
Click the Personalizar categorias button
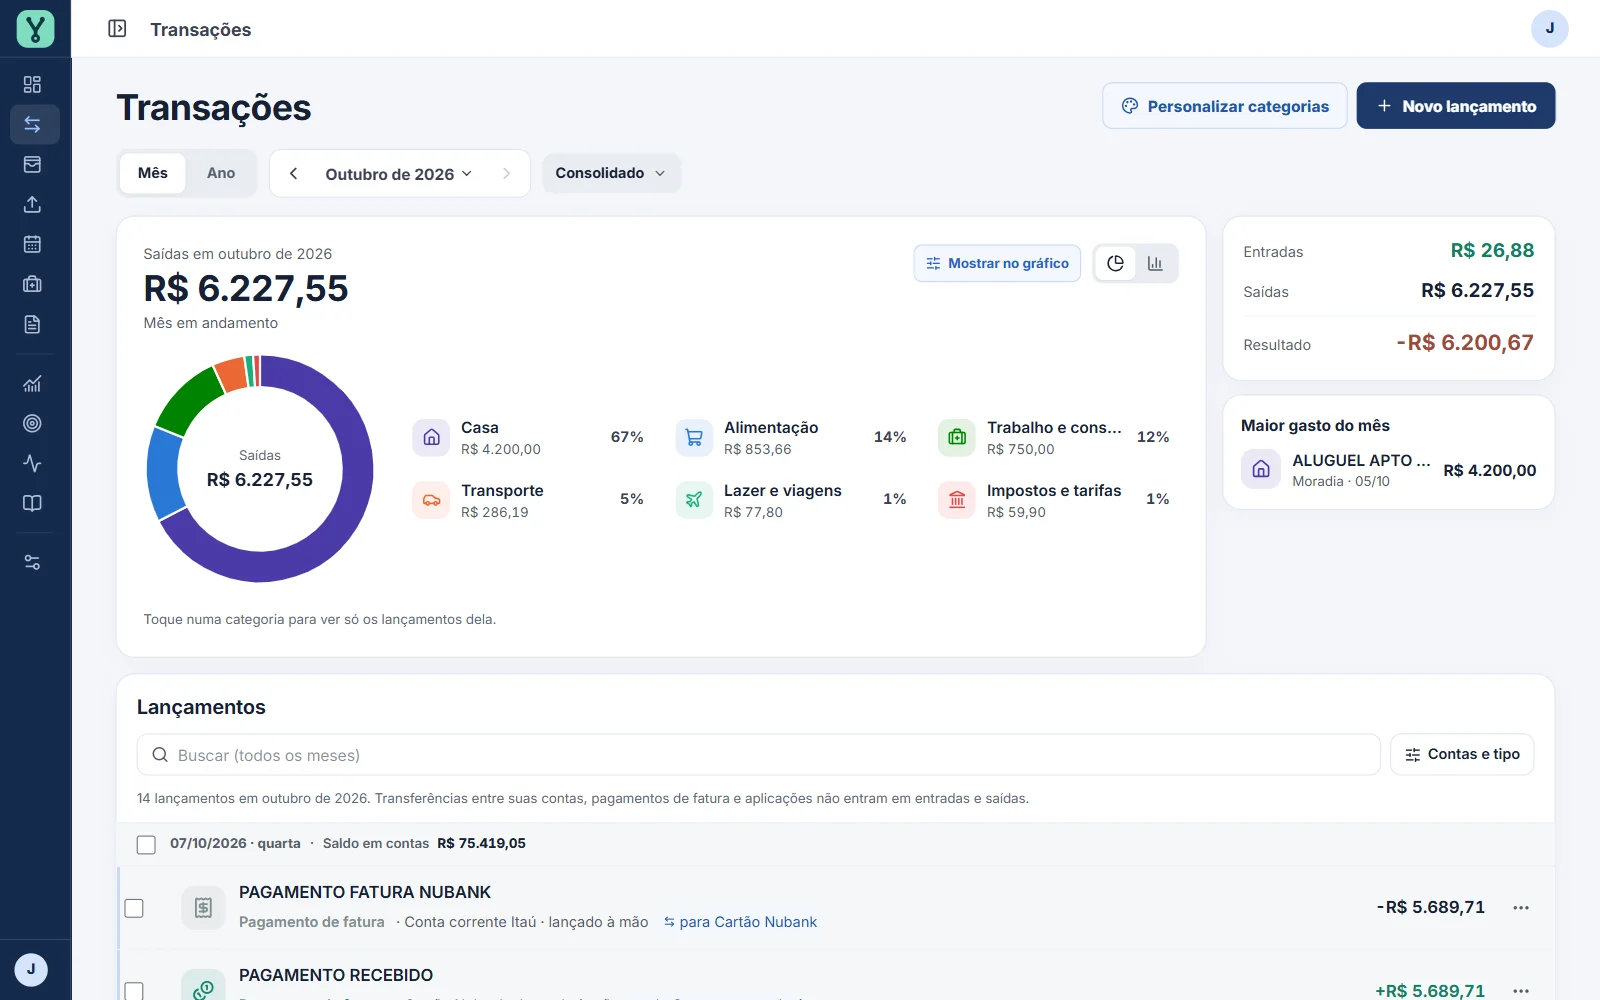(1225, 106)
